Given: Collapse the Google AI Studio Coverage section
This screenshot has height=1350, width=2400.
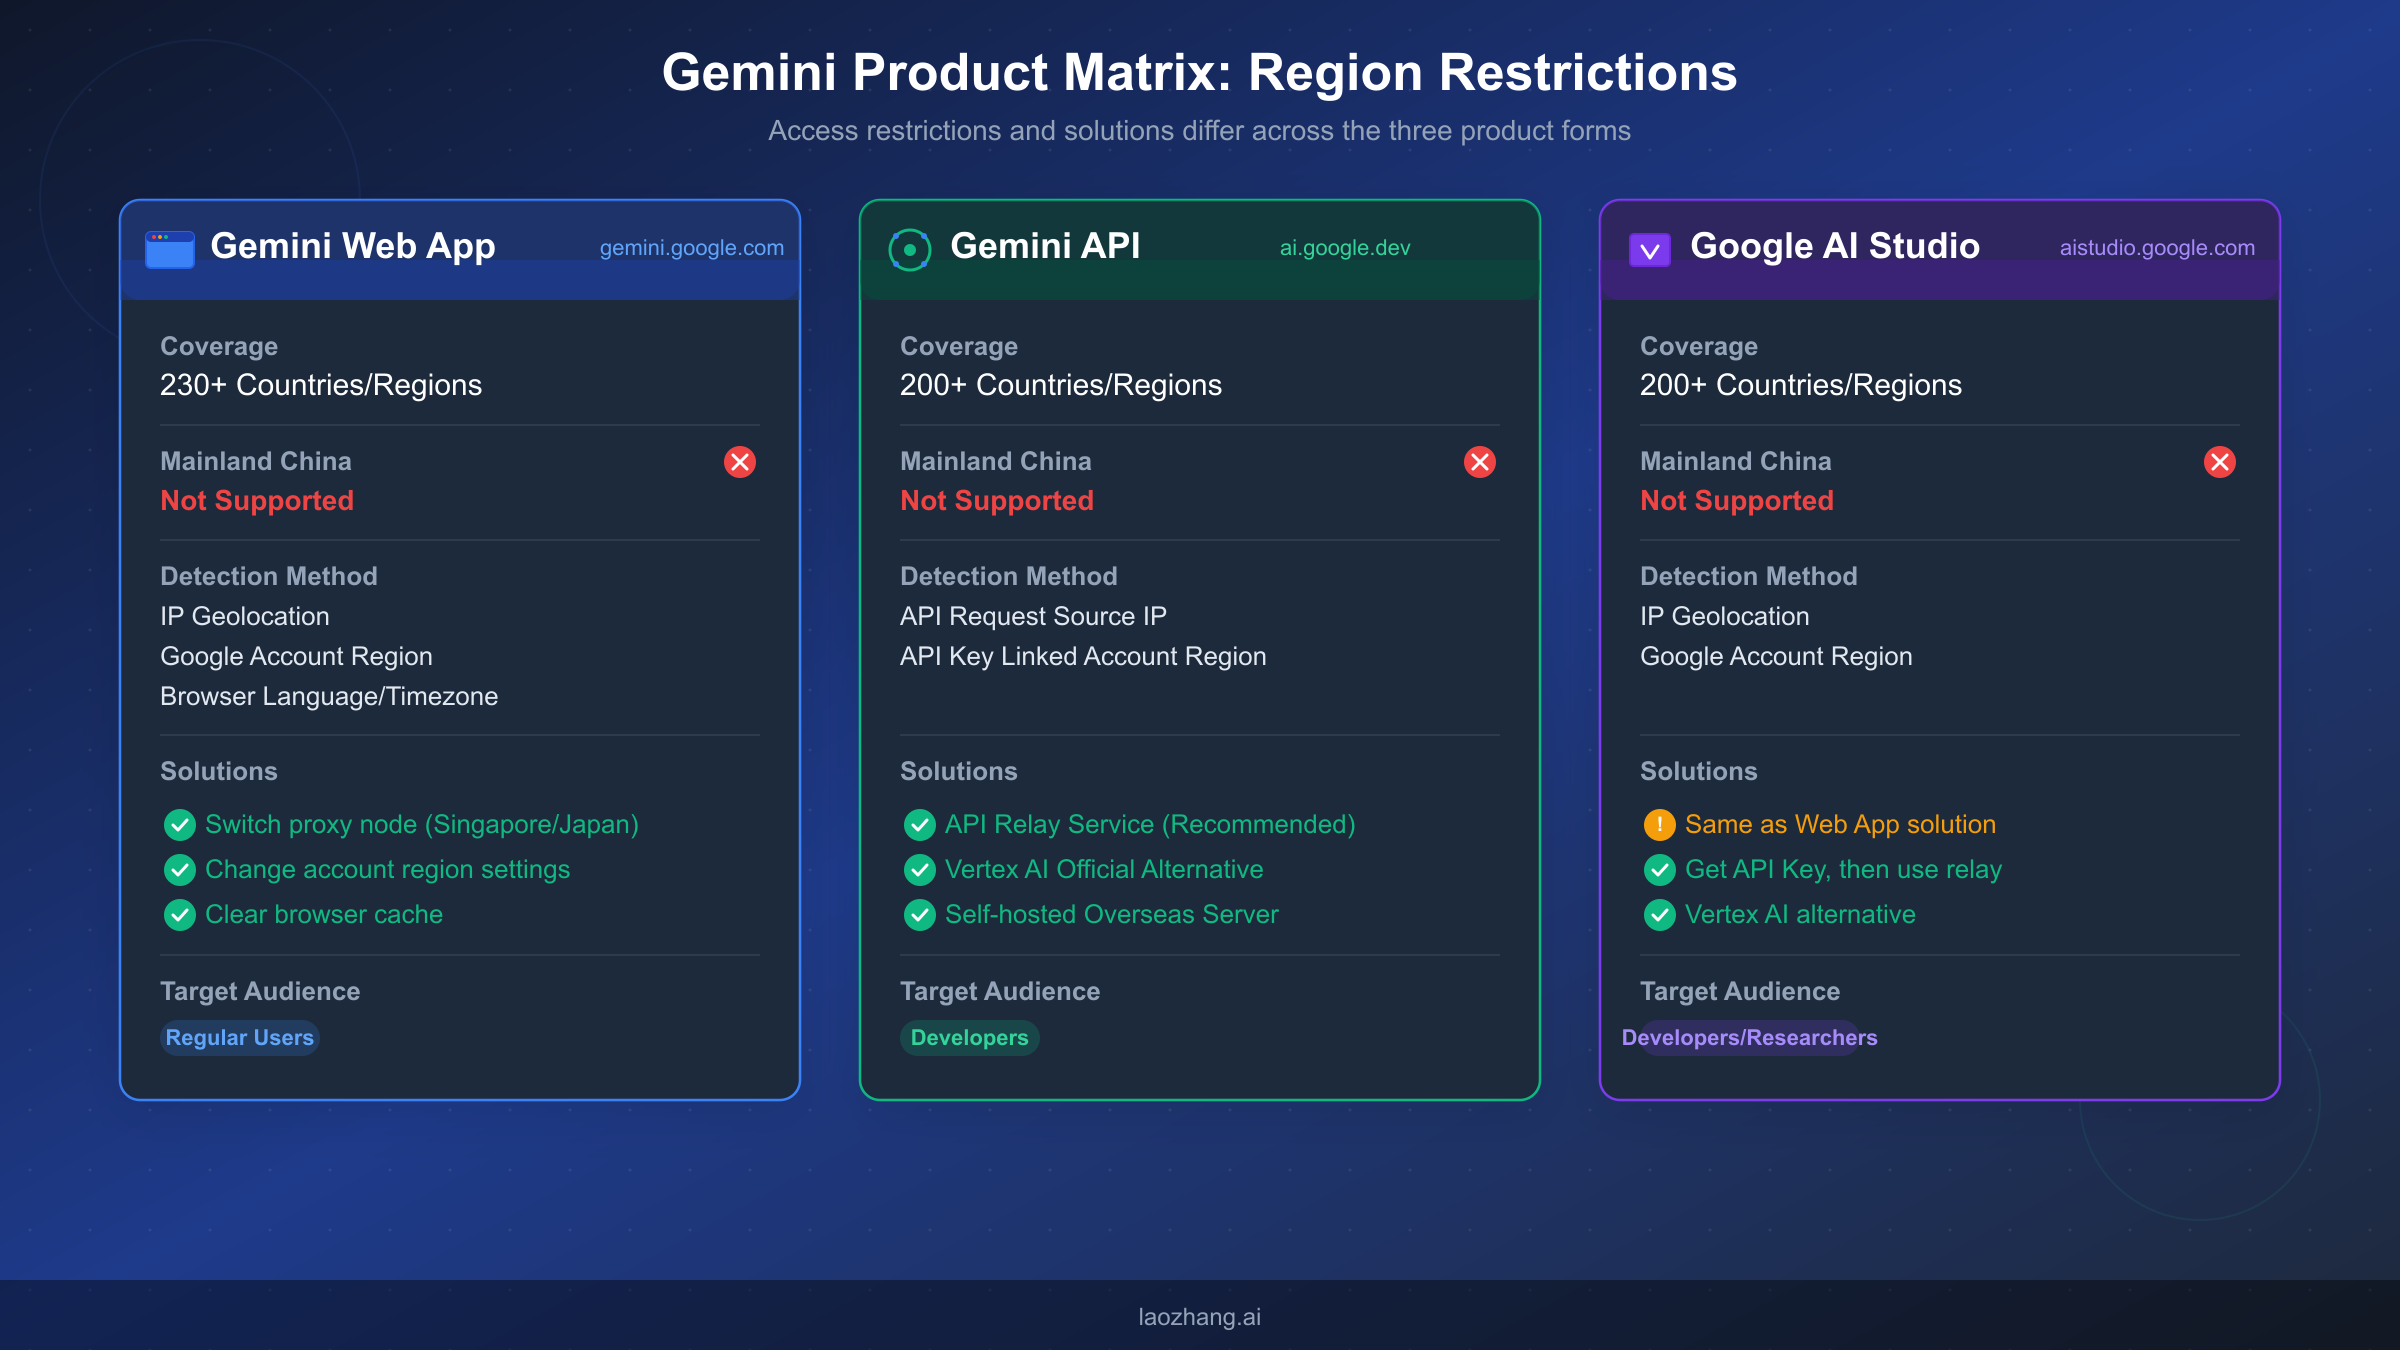Looking at the screenshot, I should tap(1698, 346).
